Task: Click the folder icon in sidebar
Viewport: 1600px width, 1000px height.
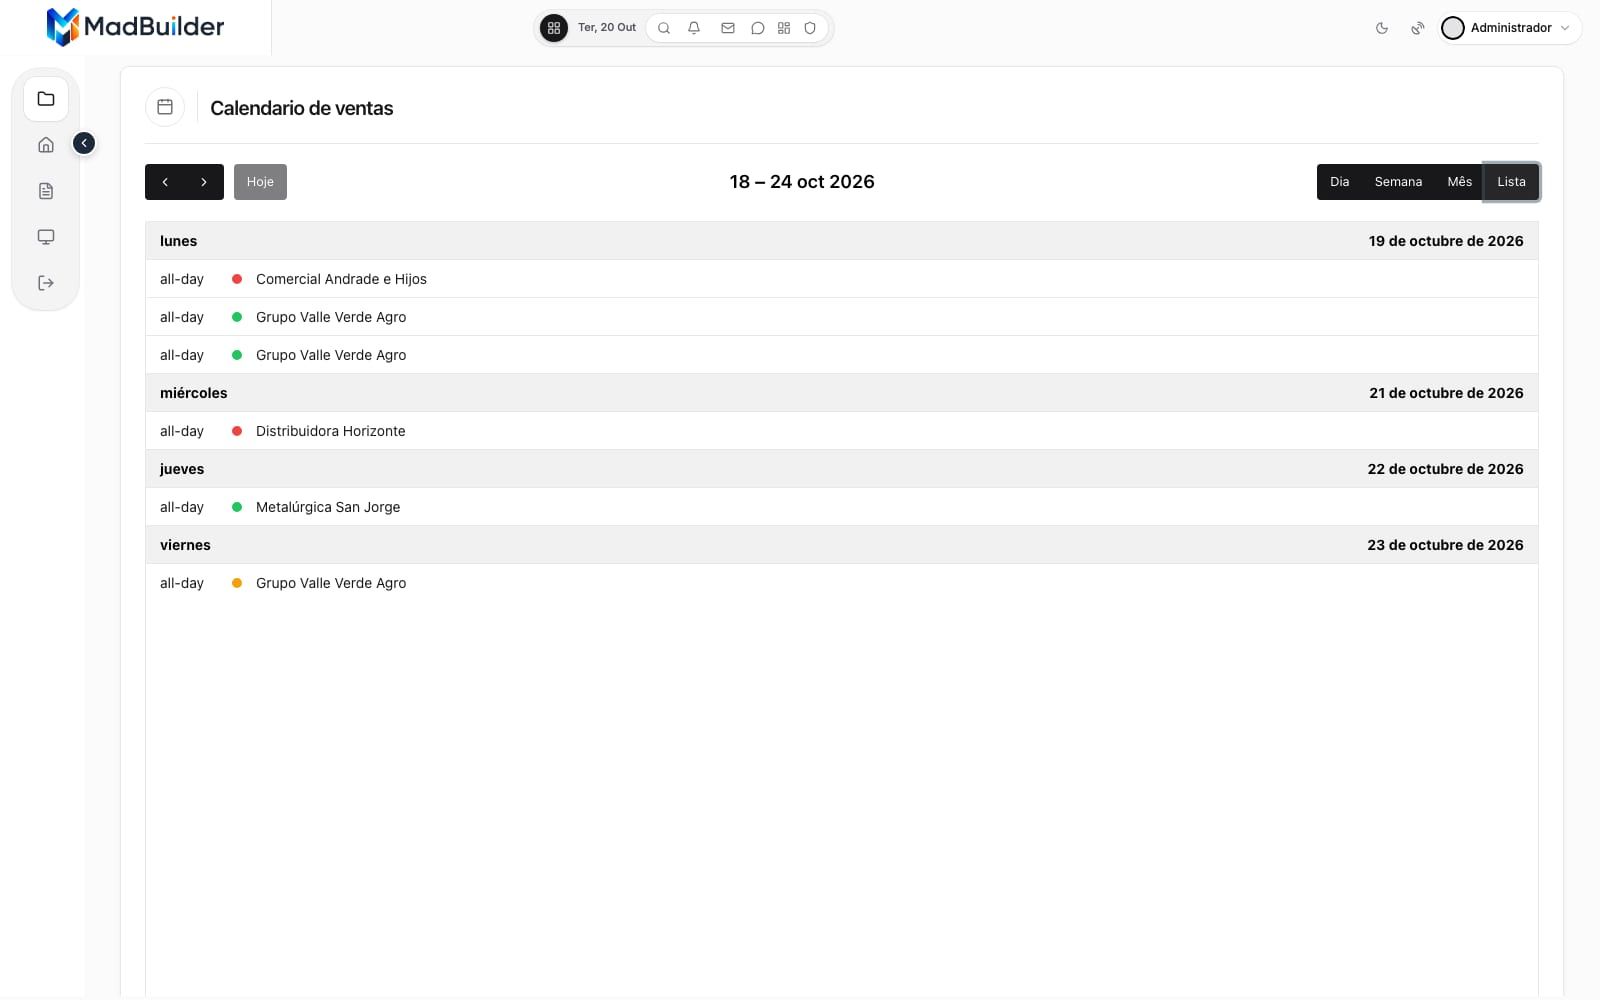Action: [46, 99]
